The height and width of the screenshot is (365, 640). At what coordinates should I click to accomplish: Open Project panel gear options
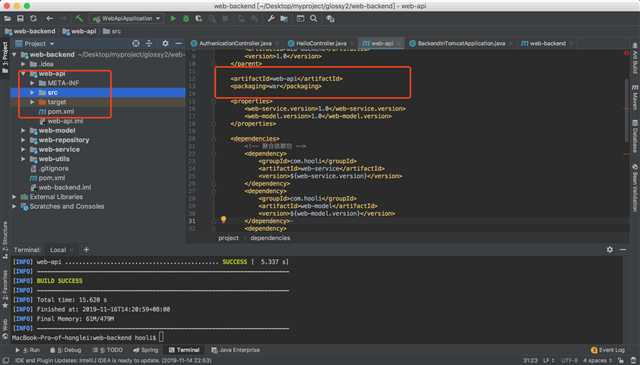click(165, 43)
